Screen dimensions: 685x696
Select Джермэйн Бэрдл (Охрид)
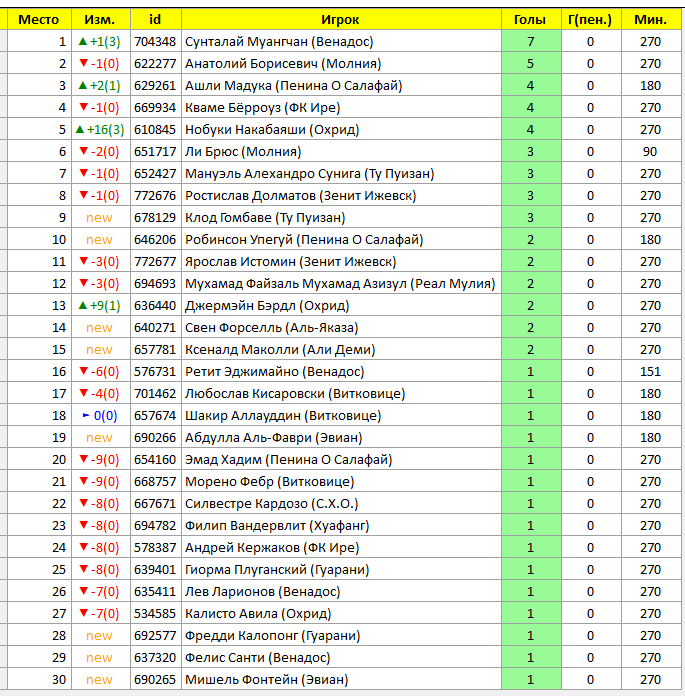(341, 305)
